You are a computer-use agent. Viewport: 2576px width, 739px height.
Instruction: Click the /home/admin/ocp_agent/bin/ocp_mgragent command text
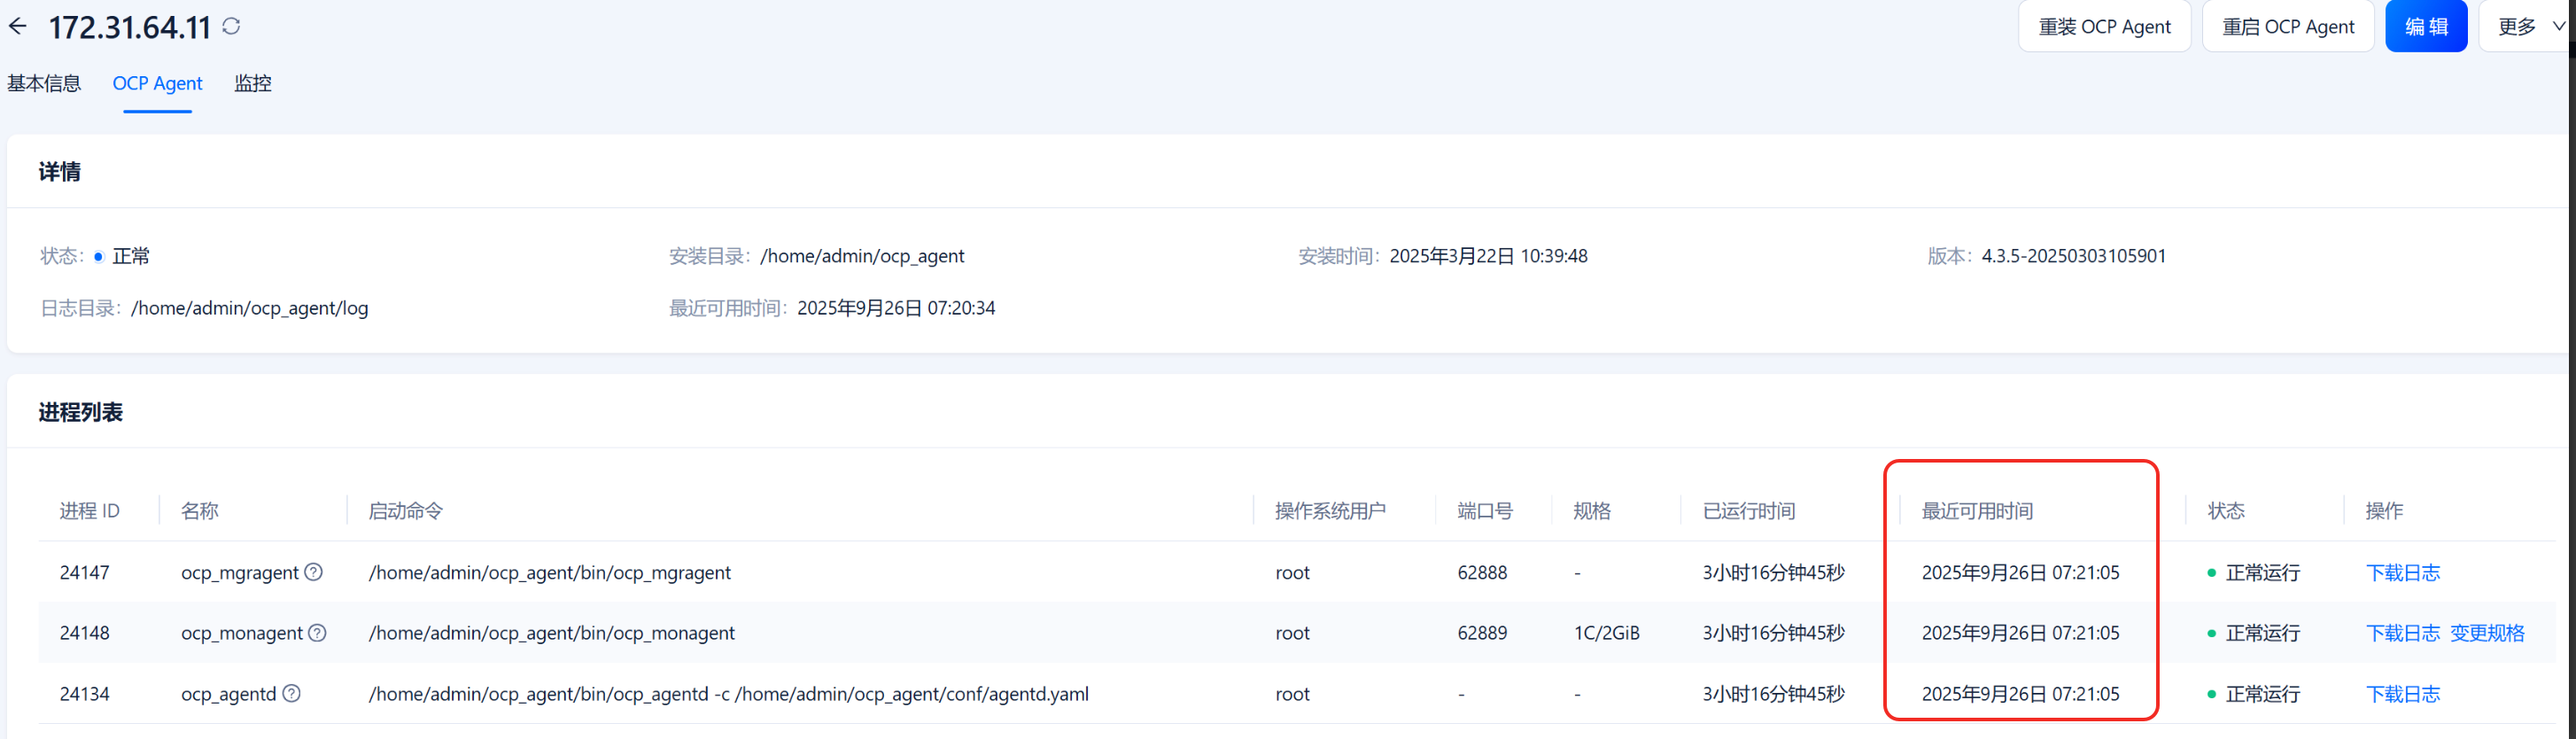[550, 573]
